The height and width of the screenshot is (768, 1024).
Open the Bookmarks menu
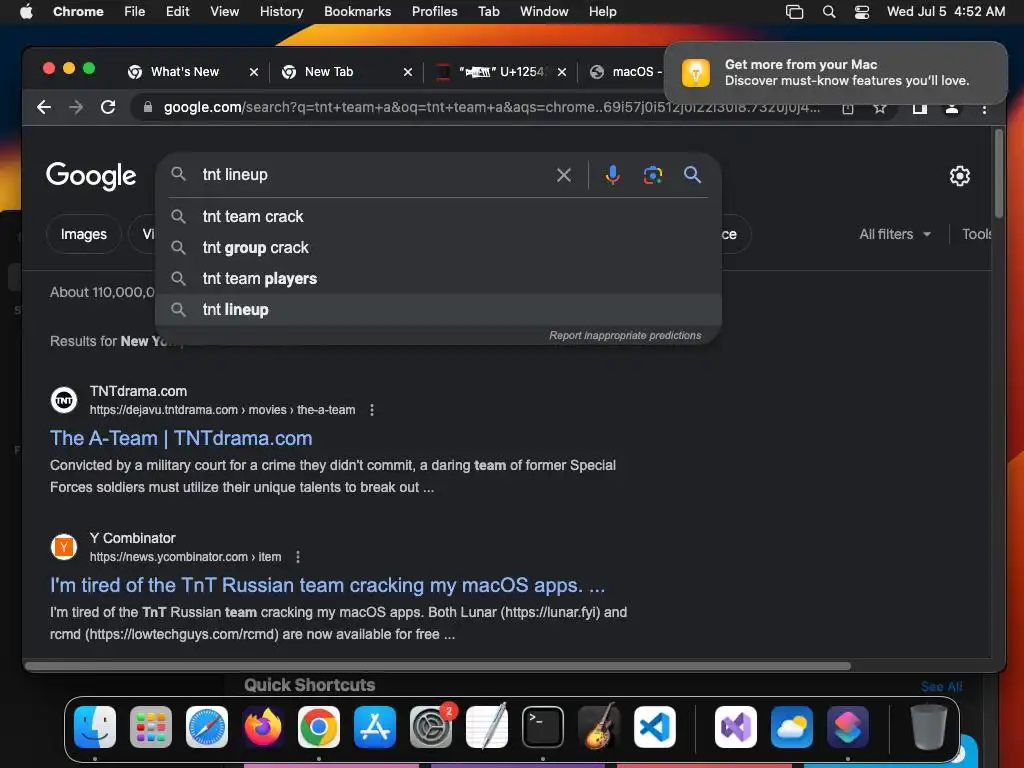(x=357, y=12)
